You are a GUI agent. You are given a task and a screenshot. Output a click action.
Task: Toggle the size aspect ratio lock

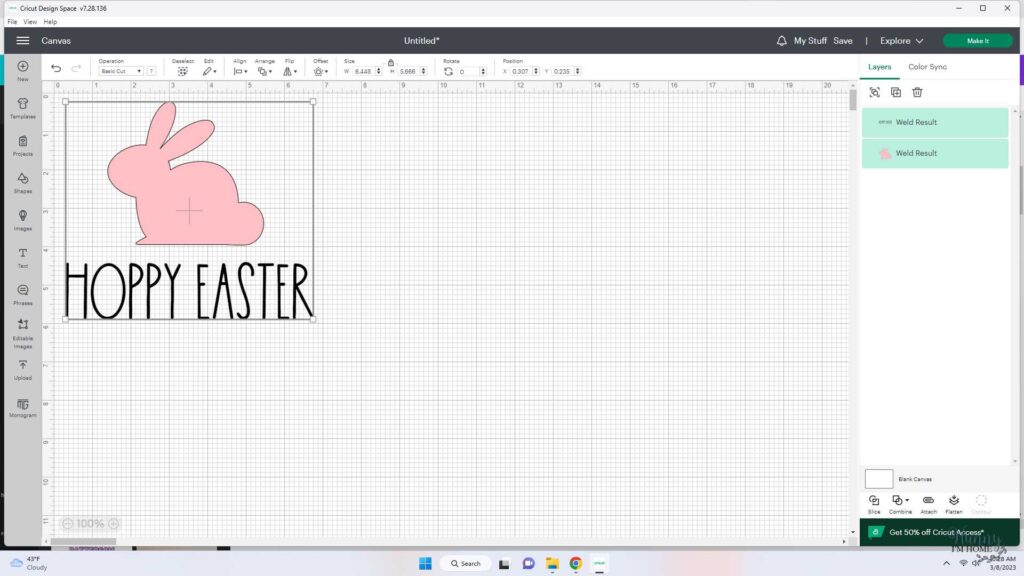[x=391, y=63]
